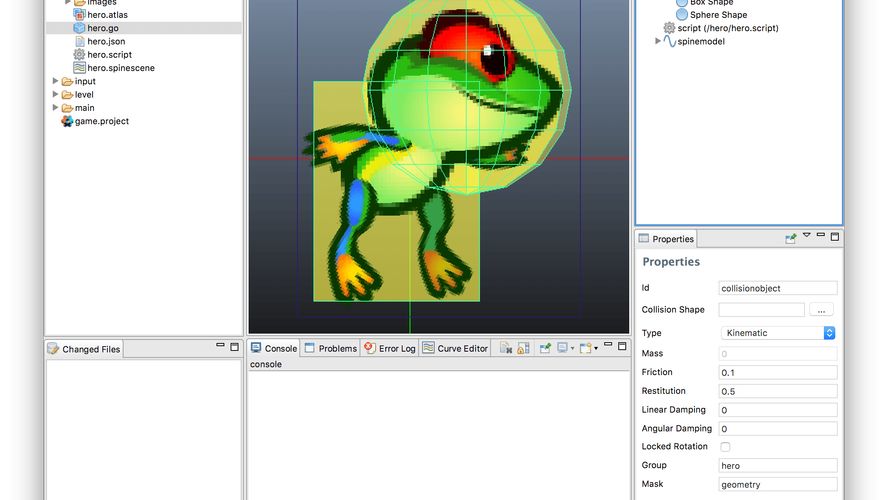Expand the input folder
The width and height of the screenshot is (888, 500).
coord(56,82)
